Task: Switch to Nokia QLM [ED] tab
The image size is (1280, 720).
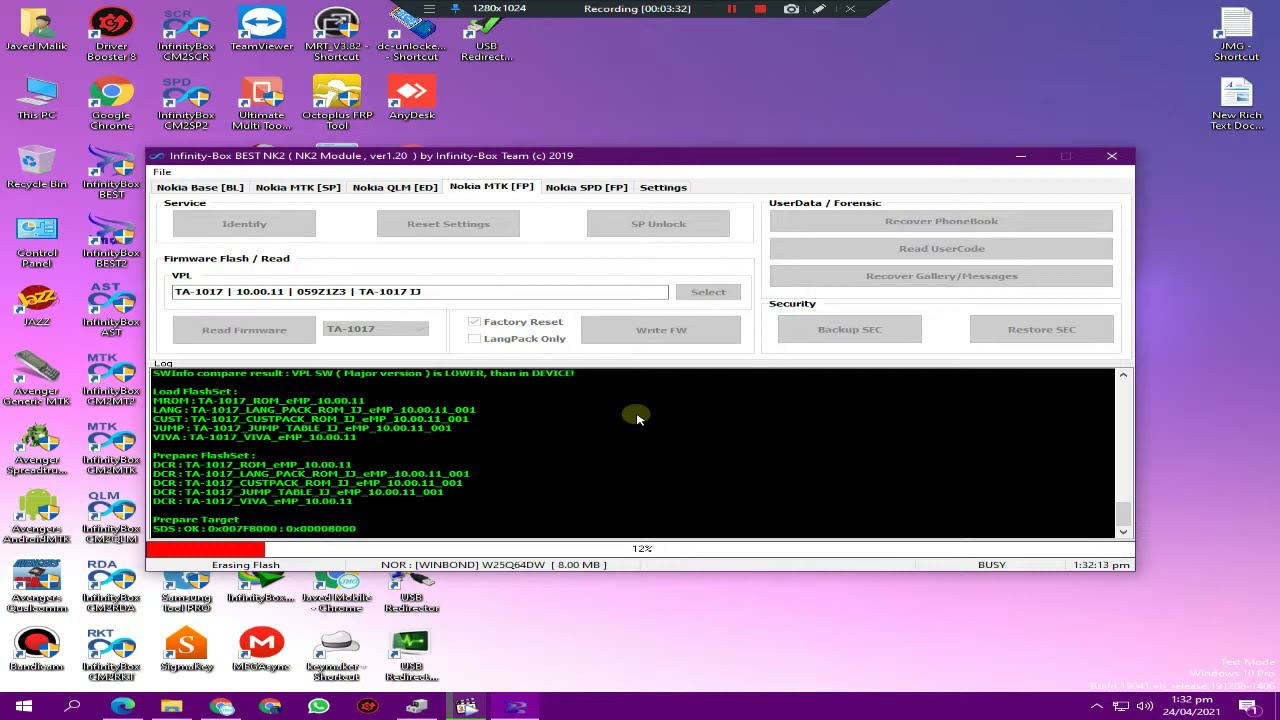Action: [x=395, y=187]
